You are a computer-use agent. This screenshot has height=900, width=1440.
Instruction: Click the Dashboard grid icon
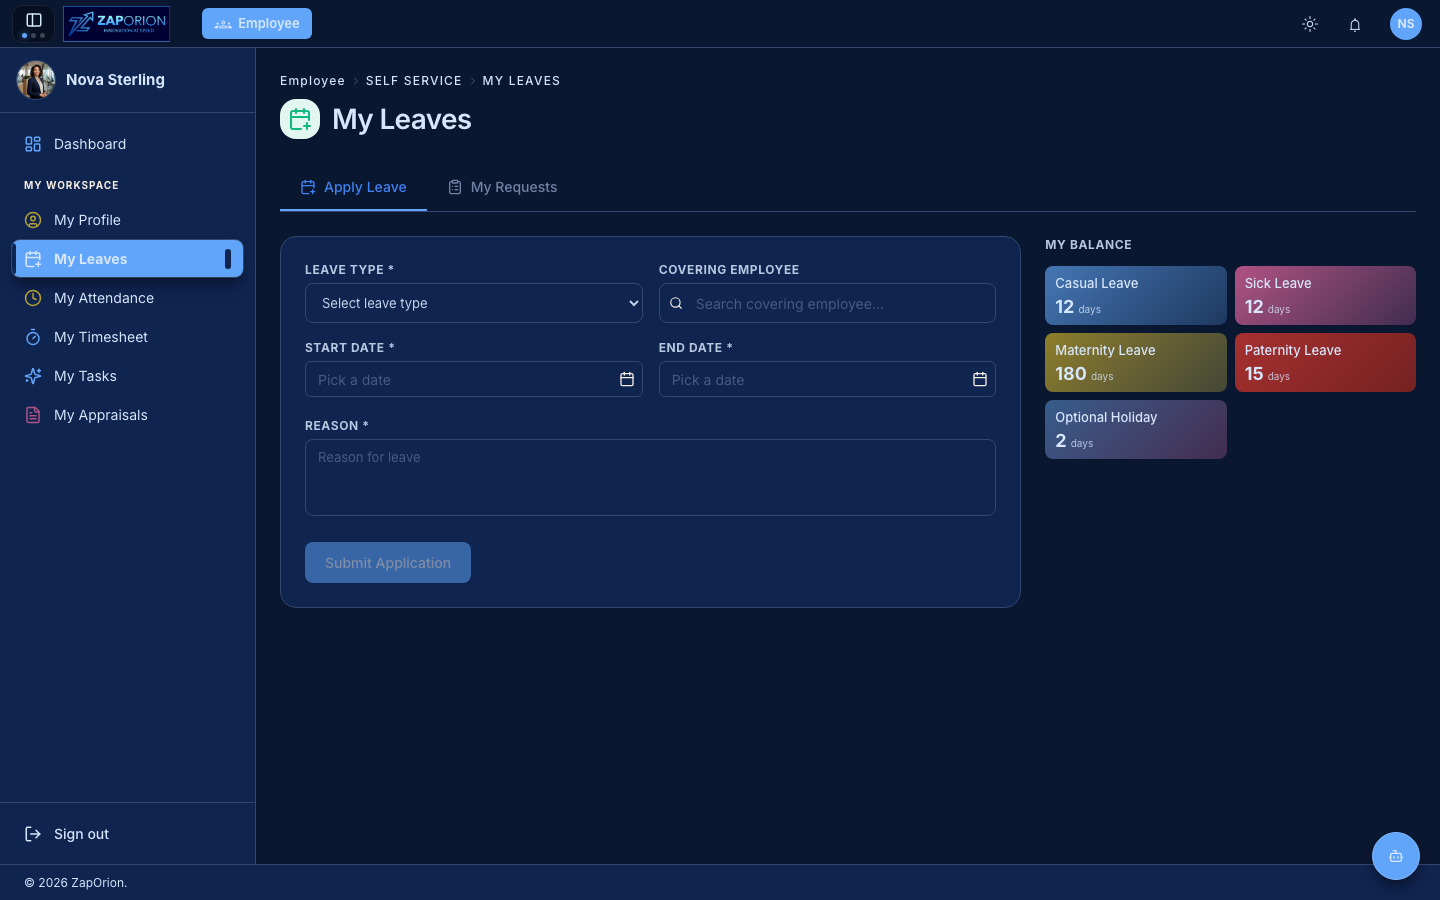33,144
